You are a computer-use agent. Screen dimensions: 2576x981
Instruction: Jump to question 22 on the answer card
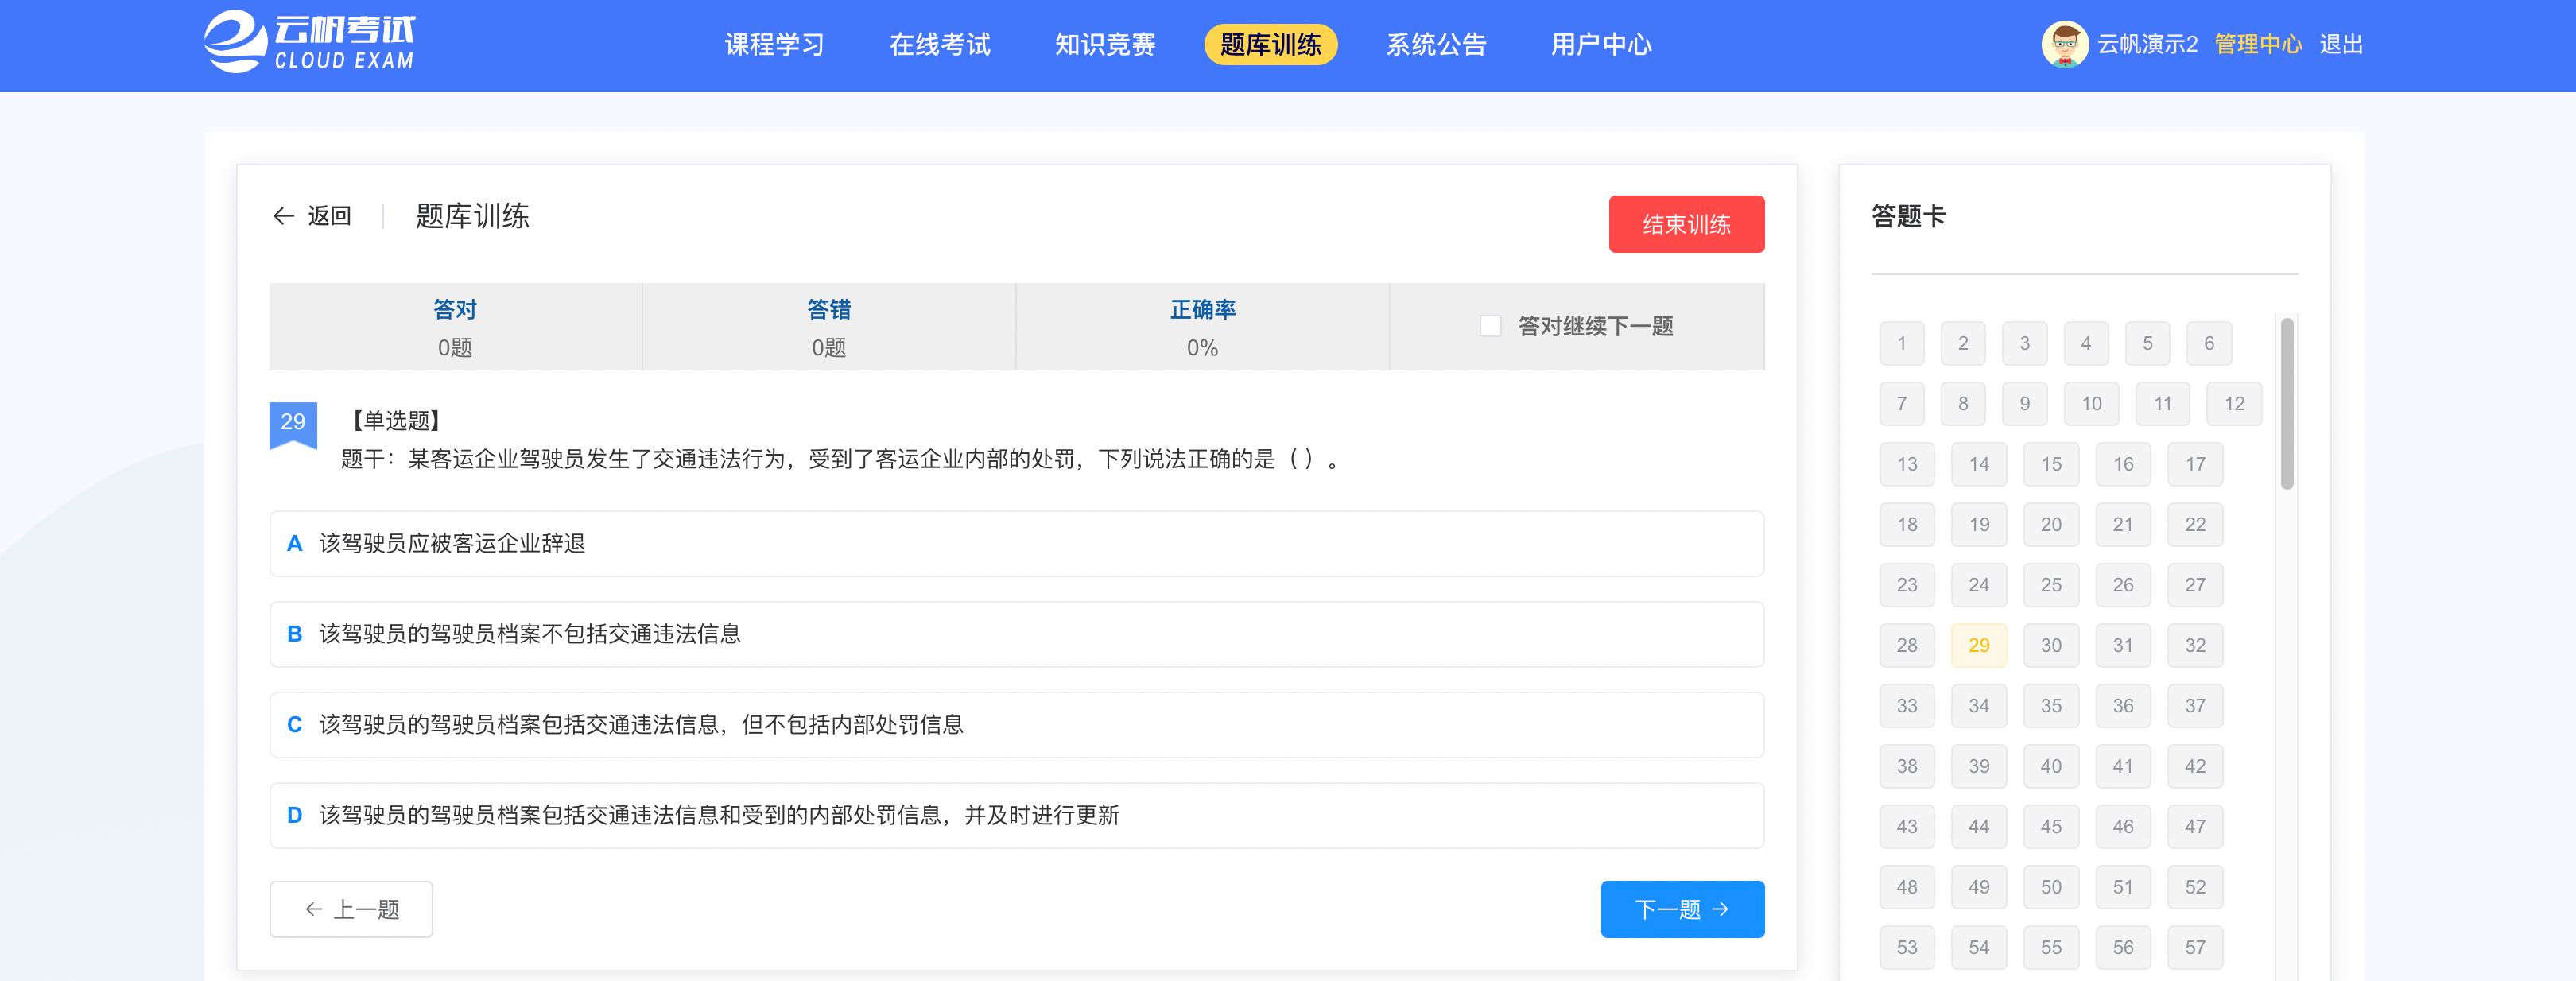coord(2195,525)
